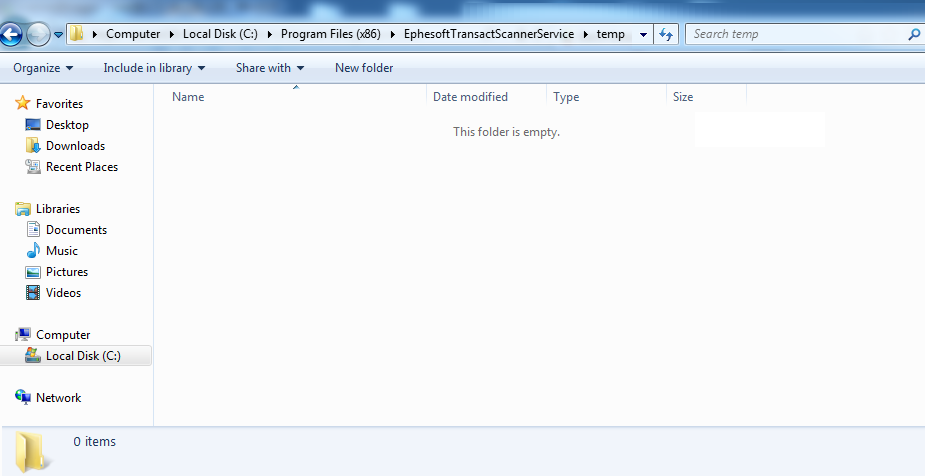Screen dimensions: 925x476
Task: Click the Pictures library icon
Action: pos(32,272)
